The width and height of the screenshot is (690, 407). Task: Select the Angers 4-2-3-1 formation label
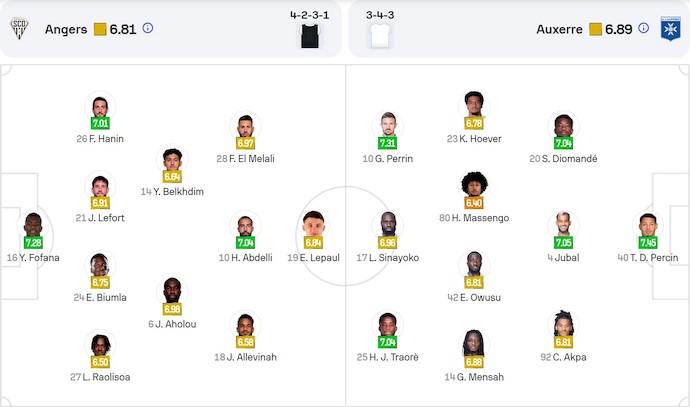[309, 16]
